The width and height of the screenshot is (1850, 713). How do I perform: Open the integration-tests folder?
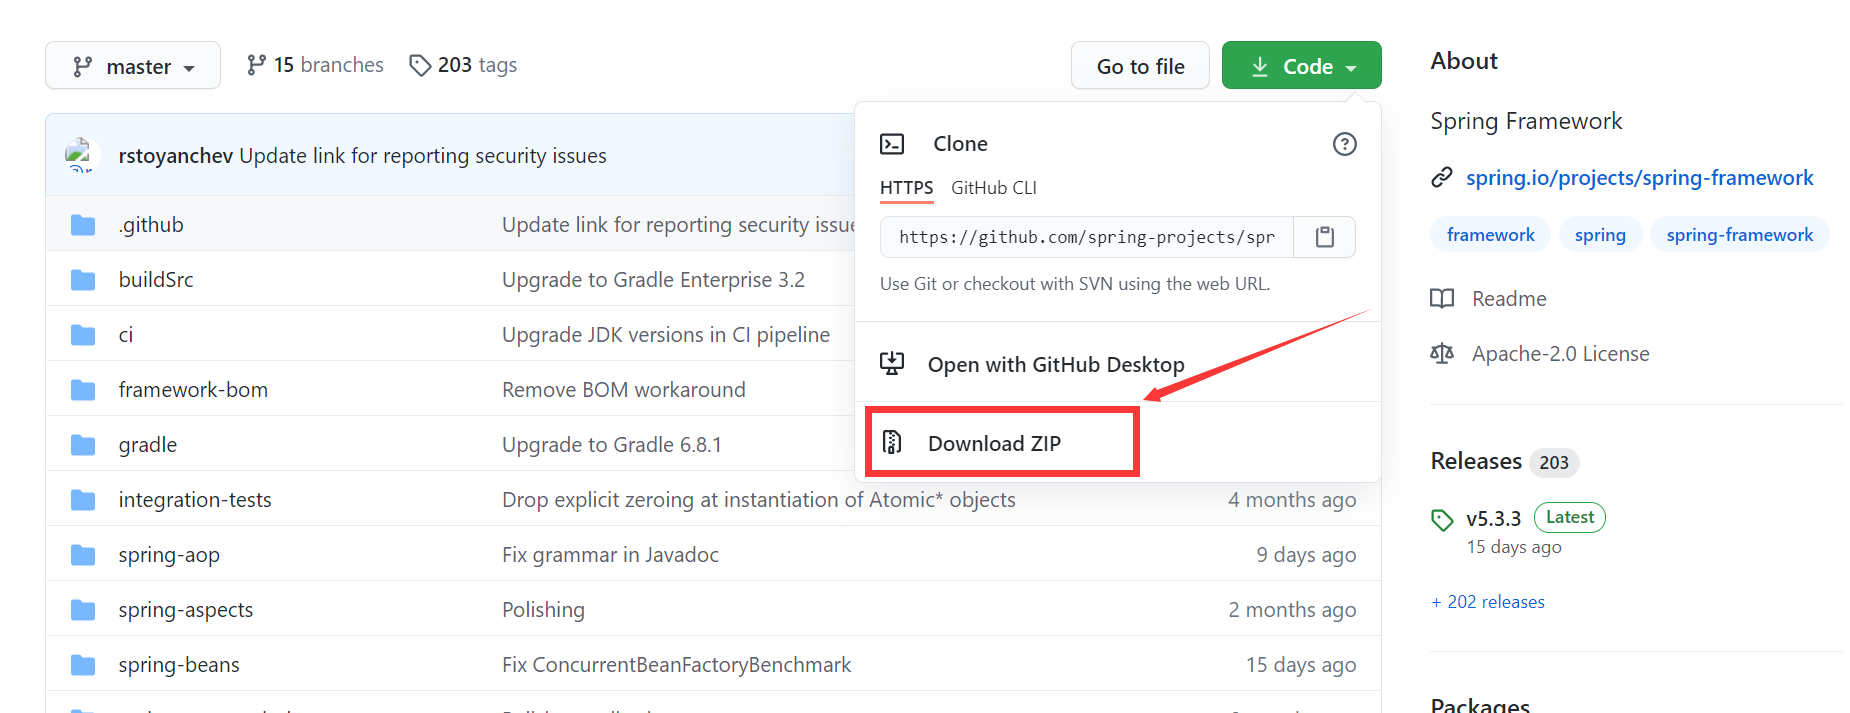coord(195,500)
